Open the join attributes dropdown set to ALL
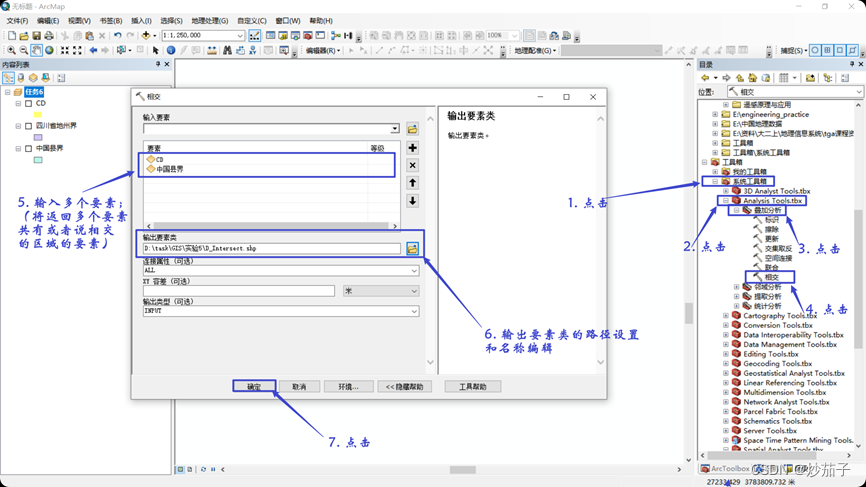The image size is (866, 487). 414,271
